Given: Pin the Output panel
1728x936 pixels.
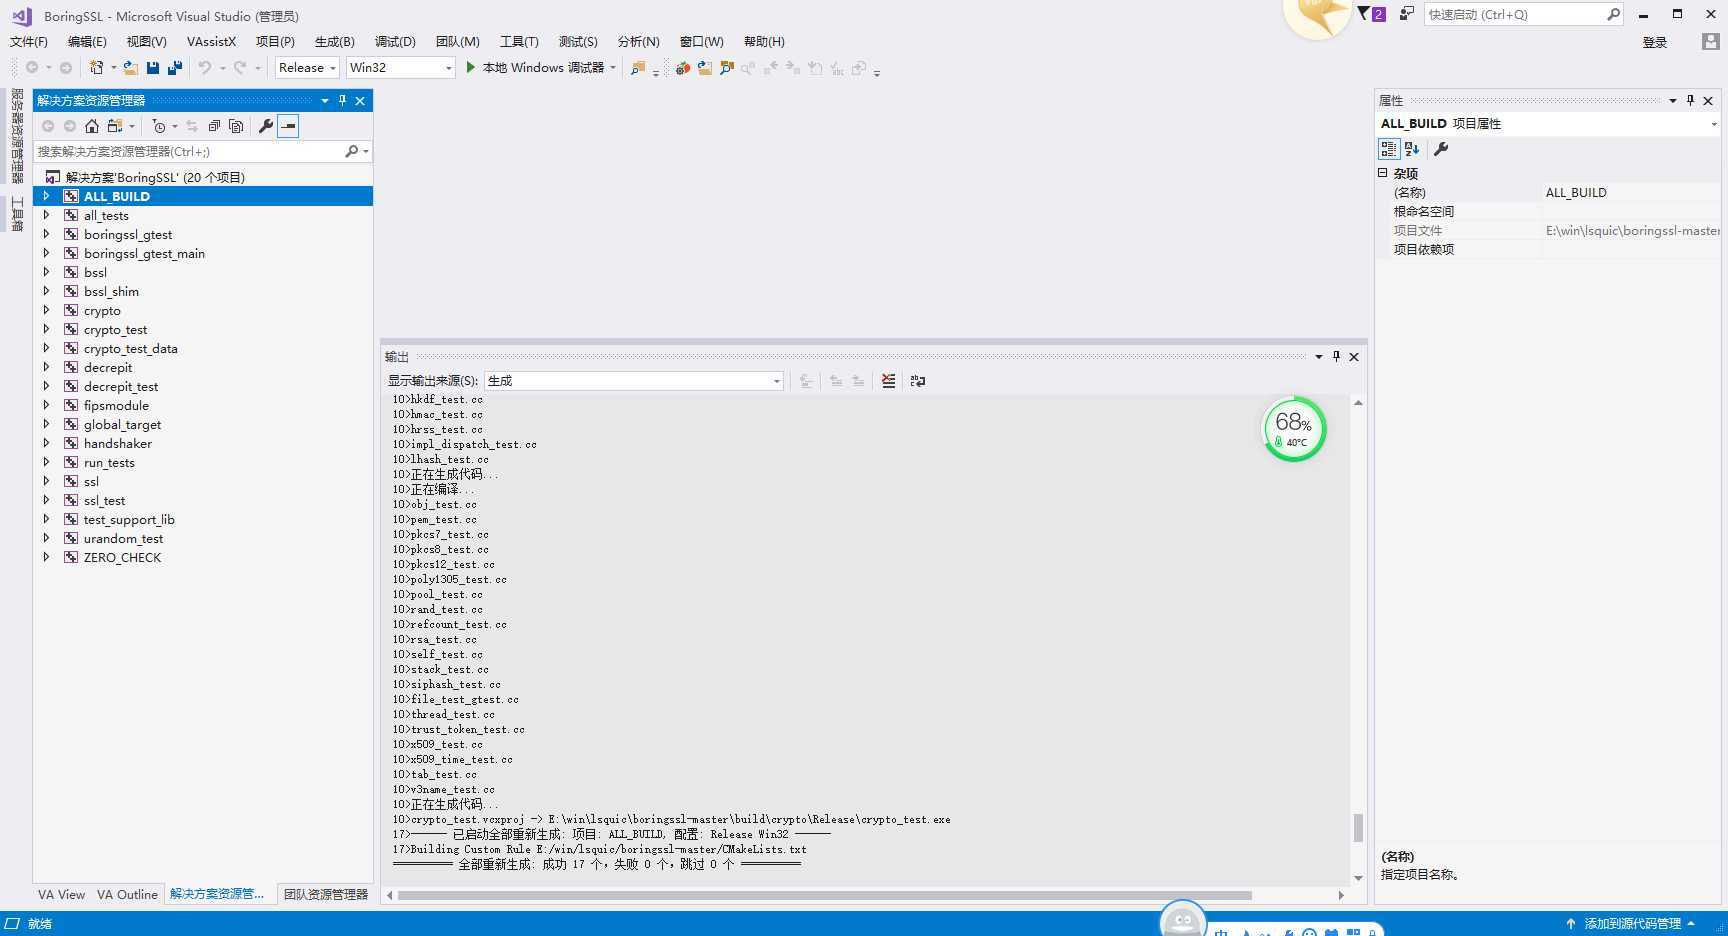Looking at the screenshot, I should coord(1336,356).
